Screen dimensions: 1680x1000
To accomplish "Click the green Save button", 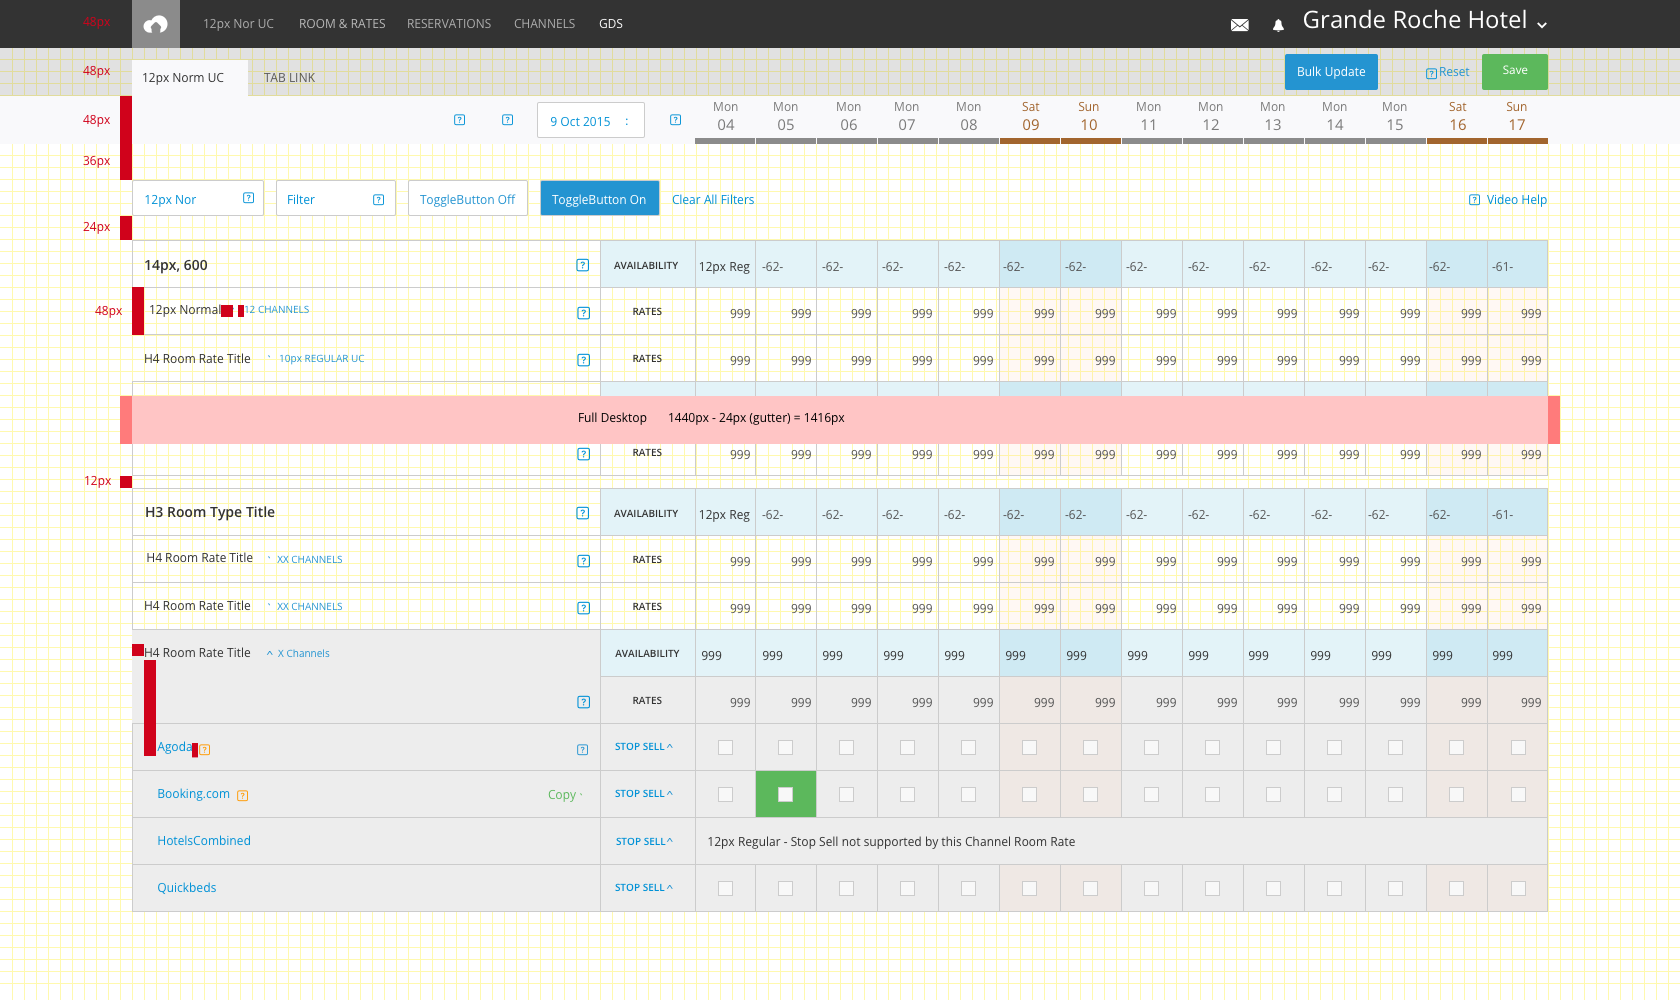I will coord(1515,71).
